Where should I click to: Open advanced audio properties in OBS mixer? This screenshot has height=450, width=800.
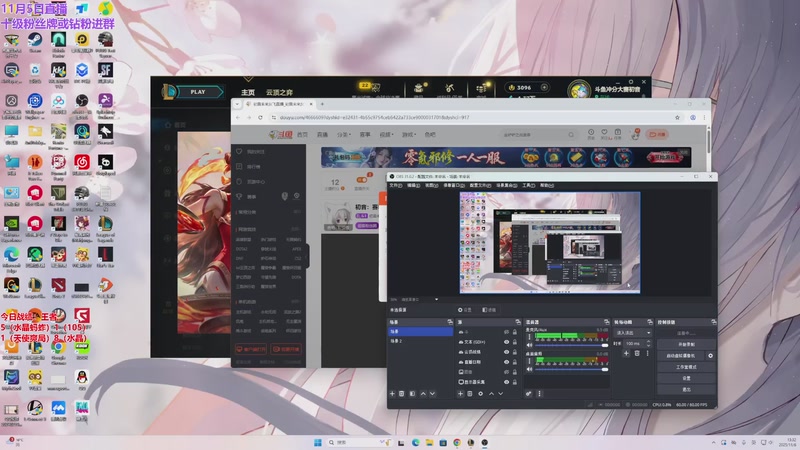(529, 393)
